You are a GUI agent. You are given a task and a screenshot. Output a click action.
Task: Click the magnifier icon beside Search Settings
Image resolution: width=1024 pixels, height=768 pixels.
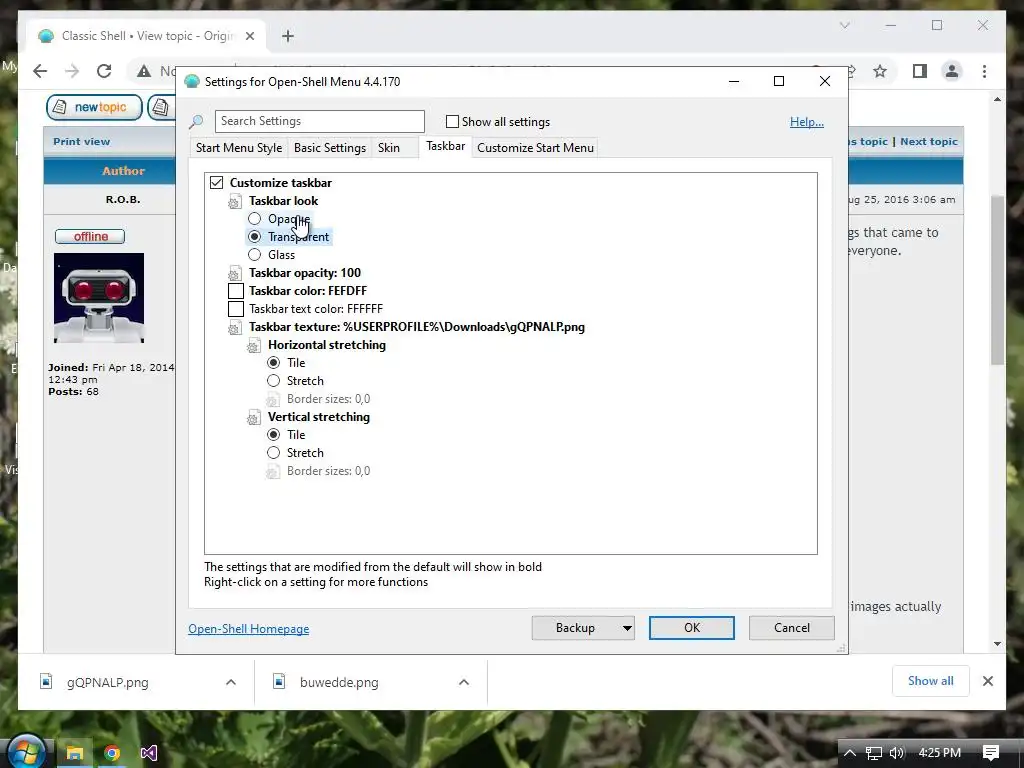point(196,121)
